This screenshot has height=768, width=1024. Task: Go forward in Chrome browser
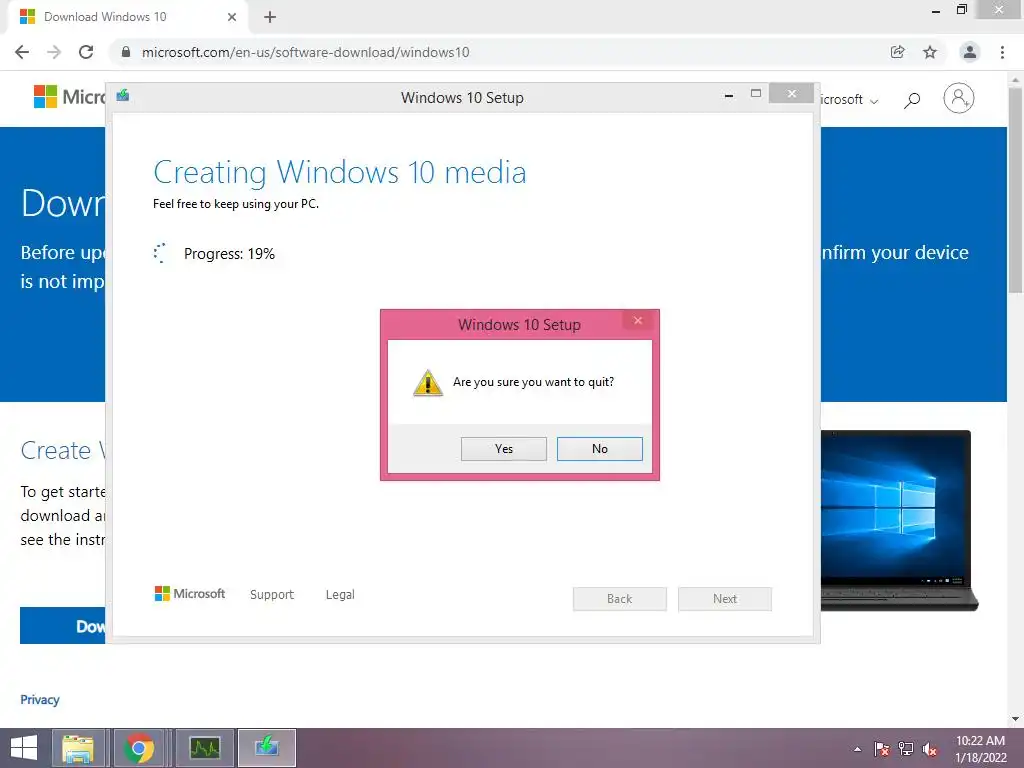coord(54,52)
